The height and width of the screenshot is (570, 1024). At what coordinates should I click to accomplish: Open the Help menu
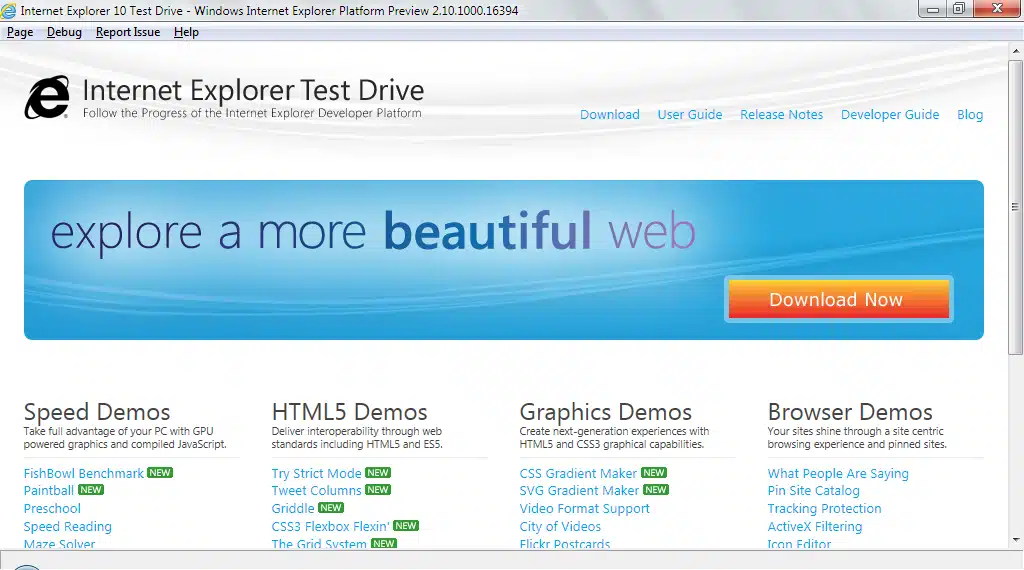click(x=186, y=32)
